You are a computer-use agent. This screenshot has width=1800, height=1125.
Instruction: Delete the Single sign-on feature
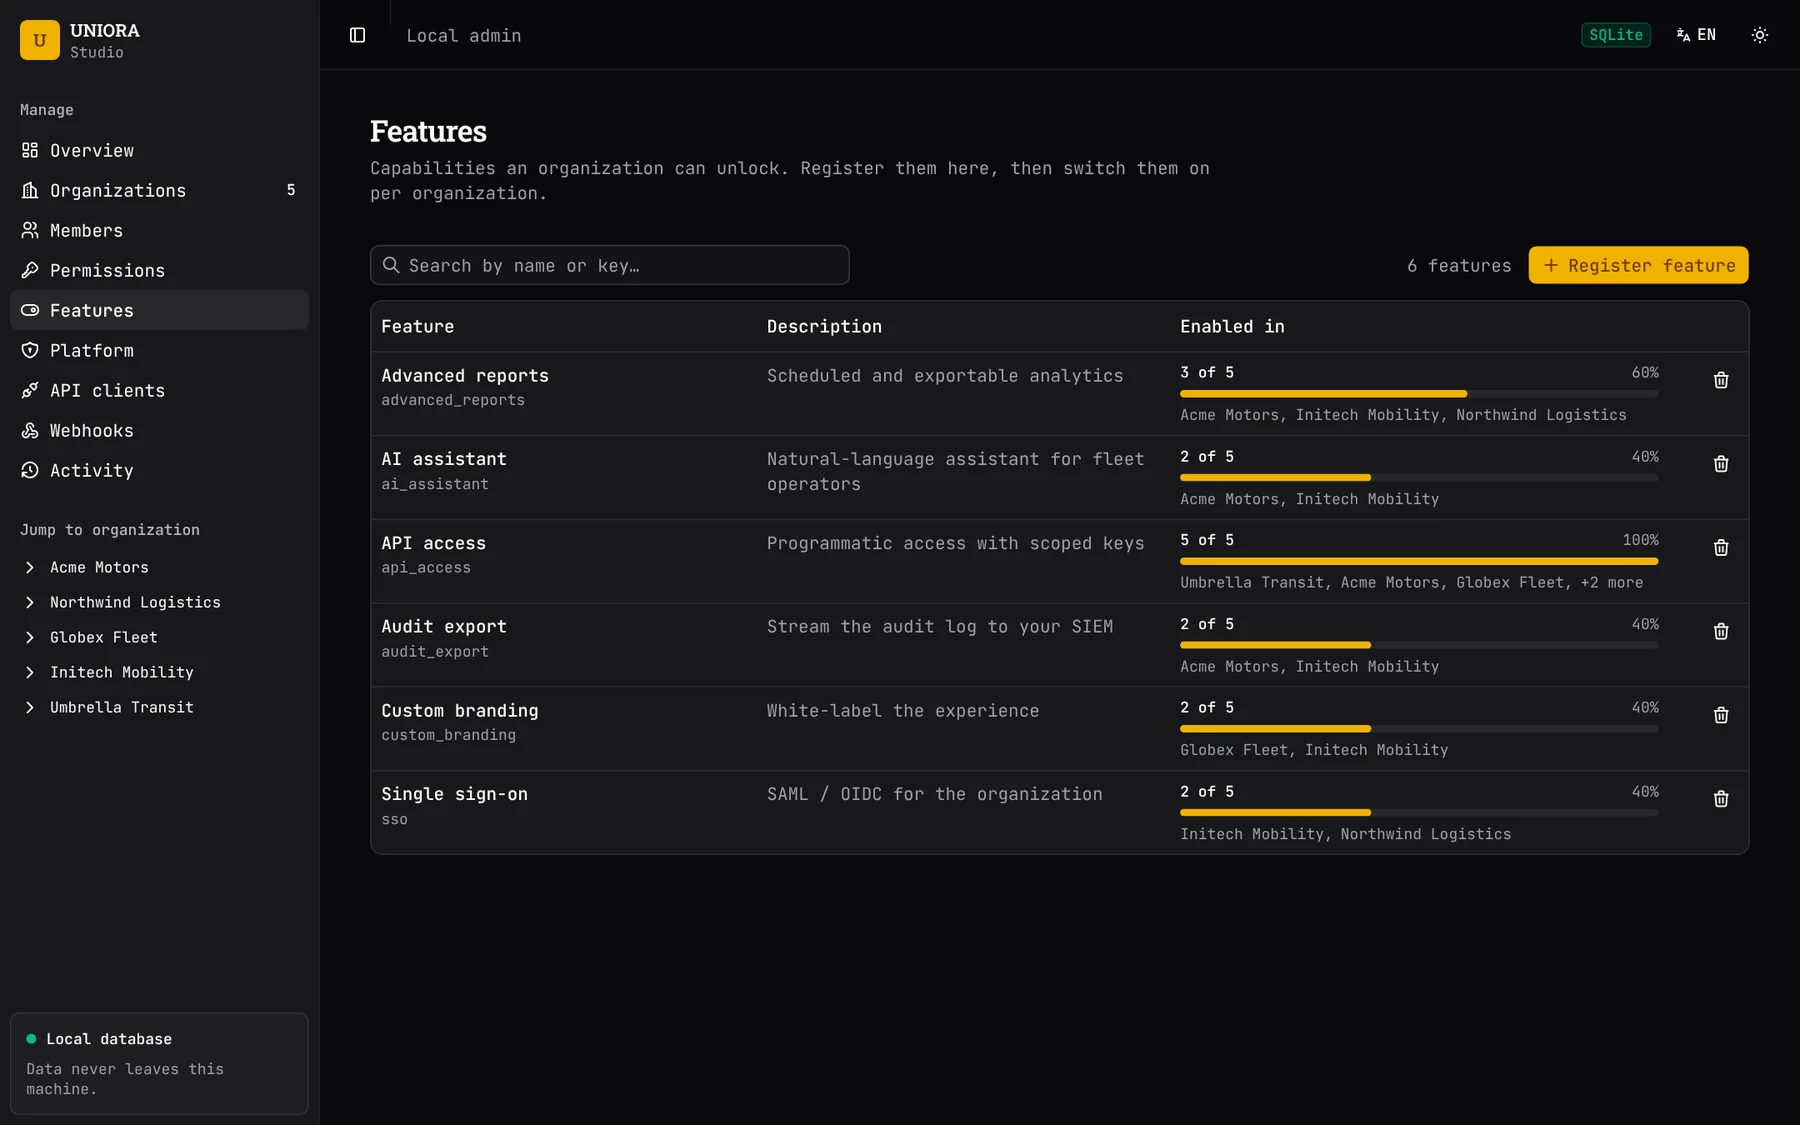pos(1721,799)
